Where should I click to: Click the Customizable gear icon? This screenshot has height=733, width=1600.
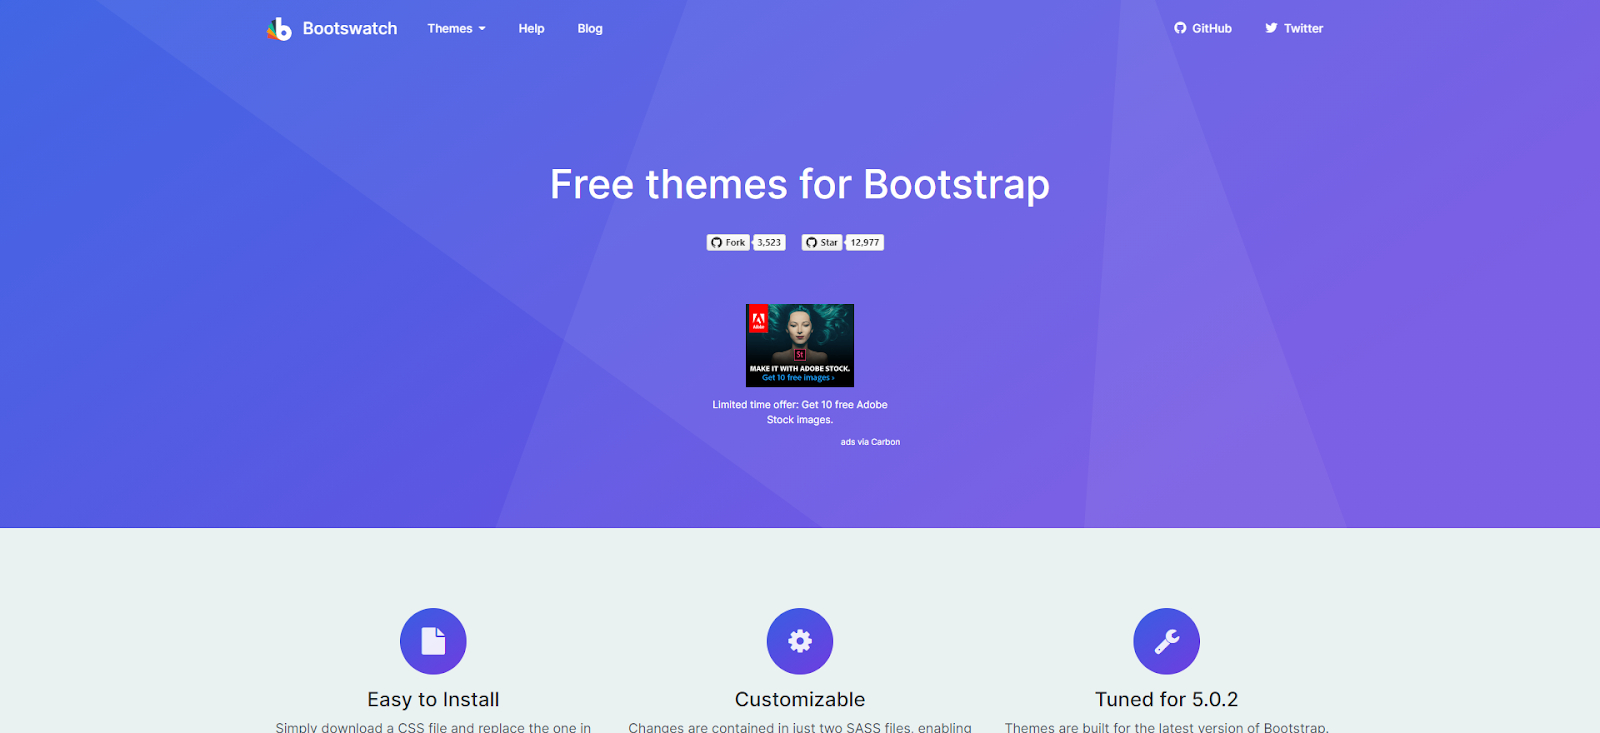tap(800, 641)
